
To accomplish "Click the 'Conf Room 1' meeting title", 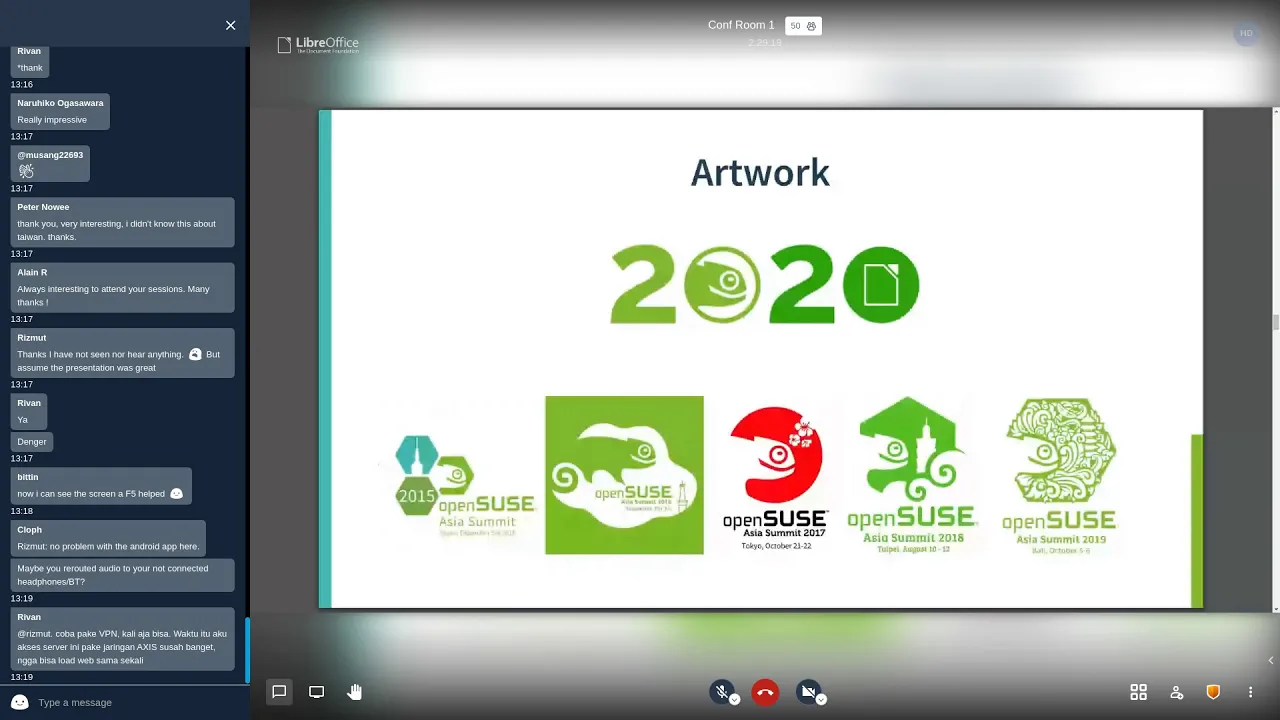I will click(741, 25).
